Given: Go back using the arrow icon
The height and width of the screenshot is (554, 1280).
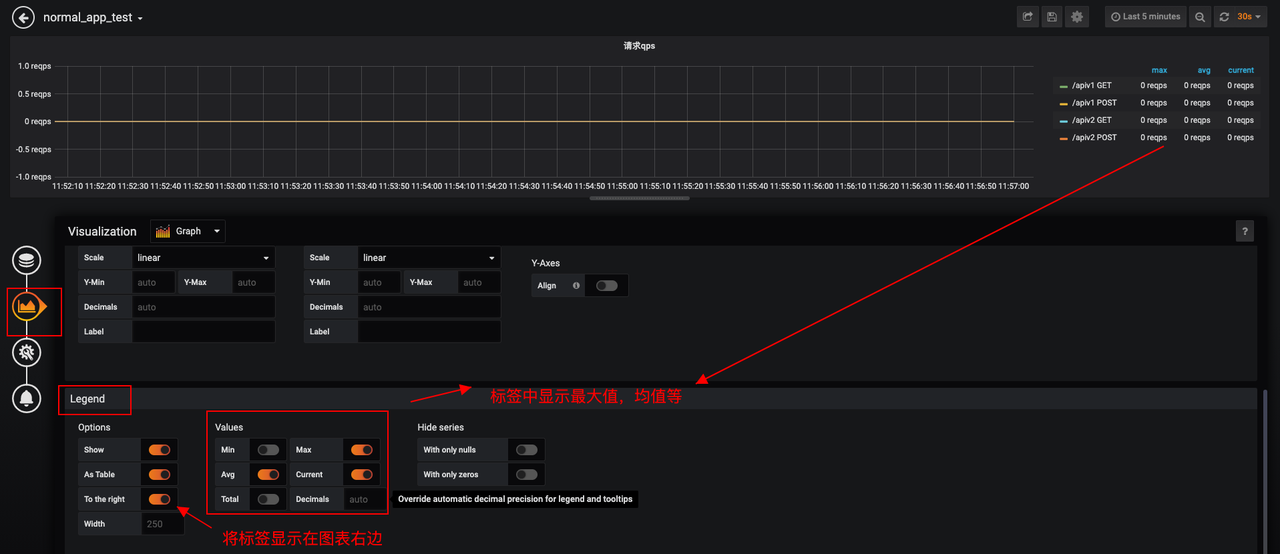Looking at the screenshot, I should (x=22, y=18).
